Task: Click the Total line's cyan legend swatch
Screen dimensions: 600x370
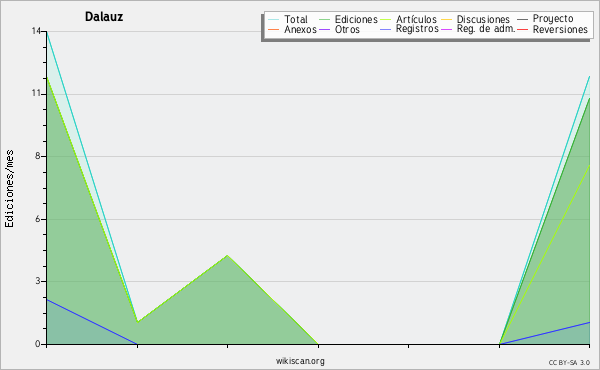Action: click(273, 19)
